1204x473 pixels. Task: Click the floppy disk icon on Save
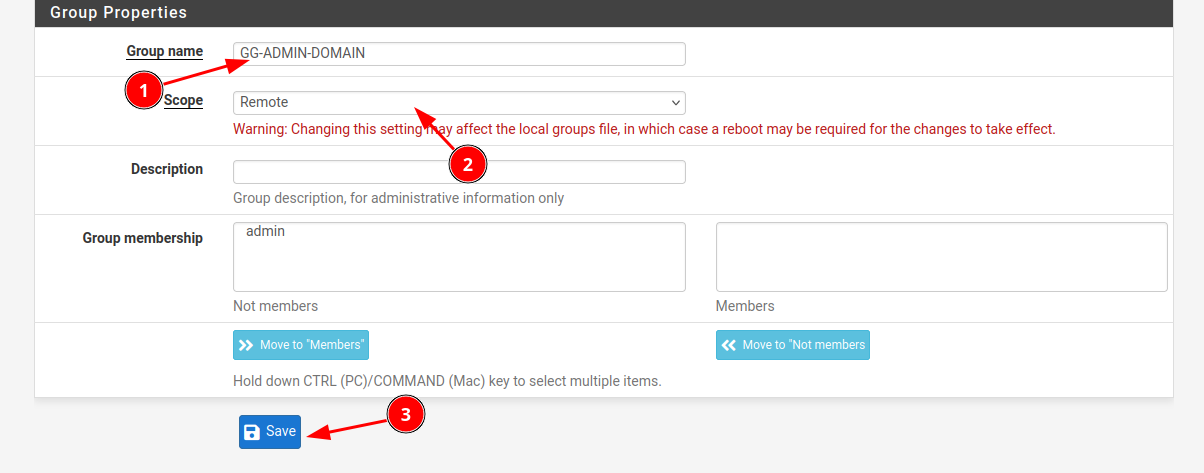tap(252, 432)
